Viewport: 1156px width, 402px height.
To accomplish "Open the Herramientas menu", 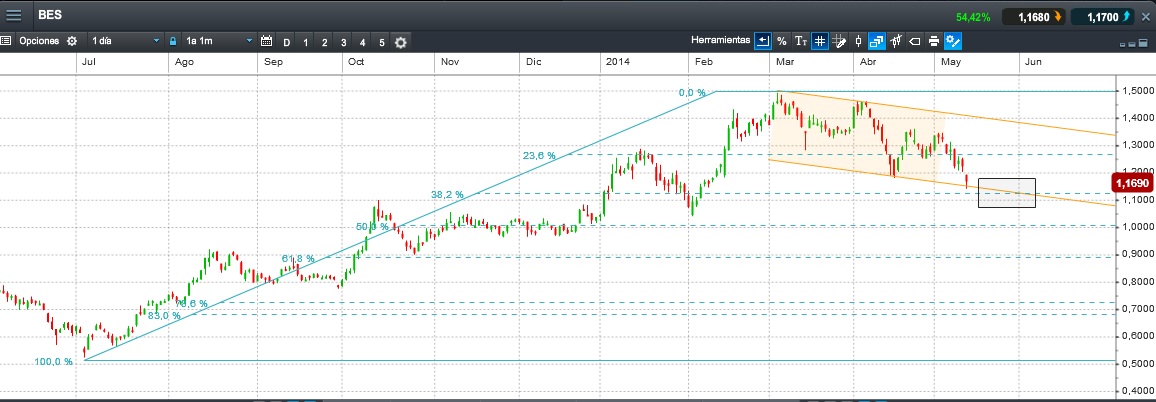I will [719, 41].
